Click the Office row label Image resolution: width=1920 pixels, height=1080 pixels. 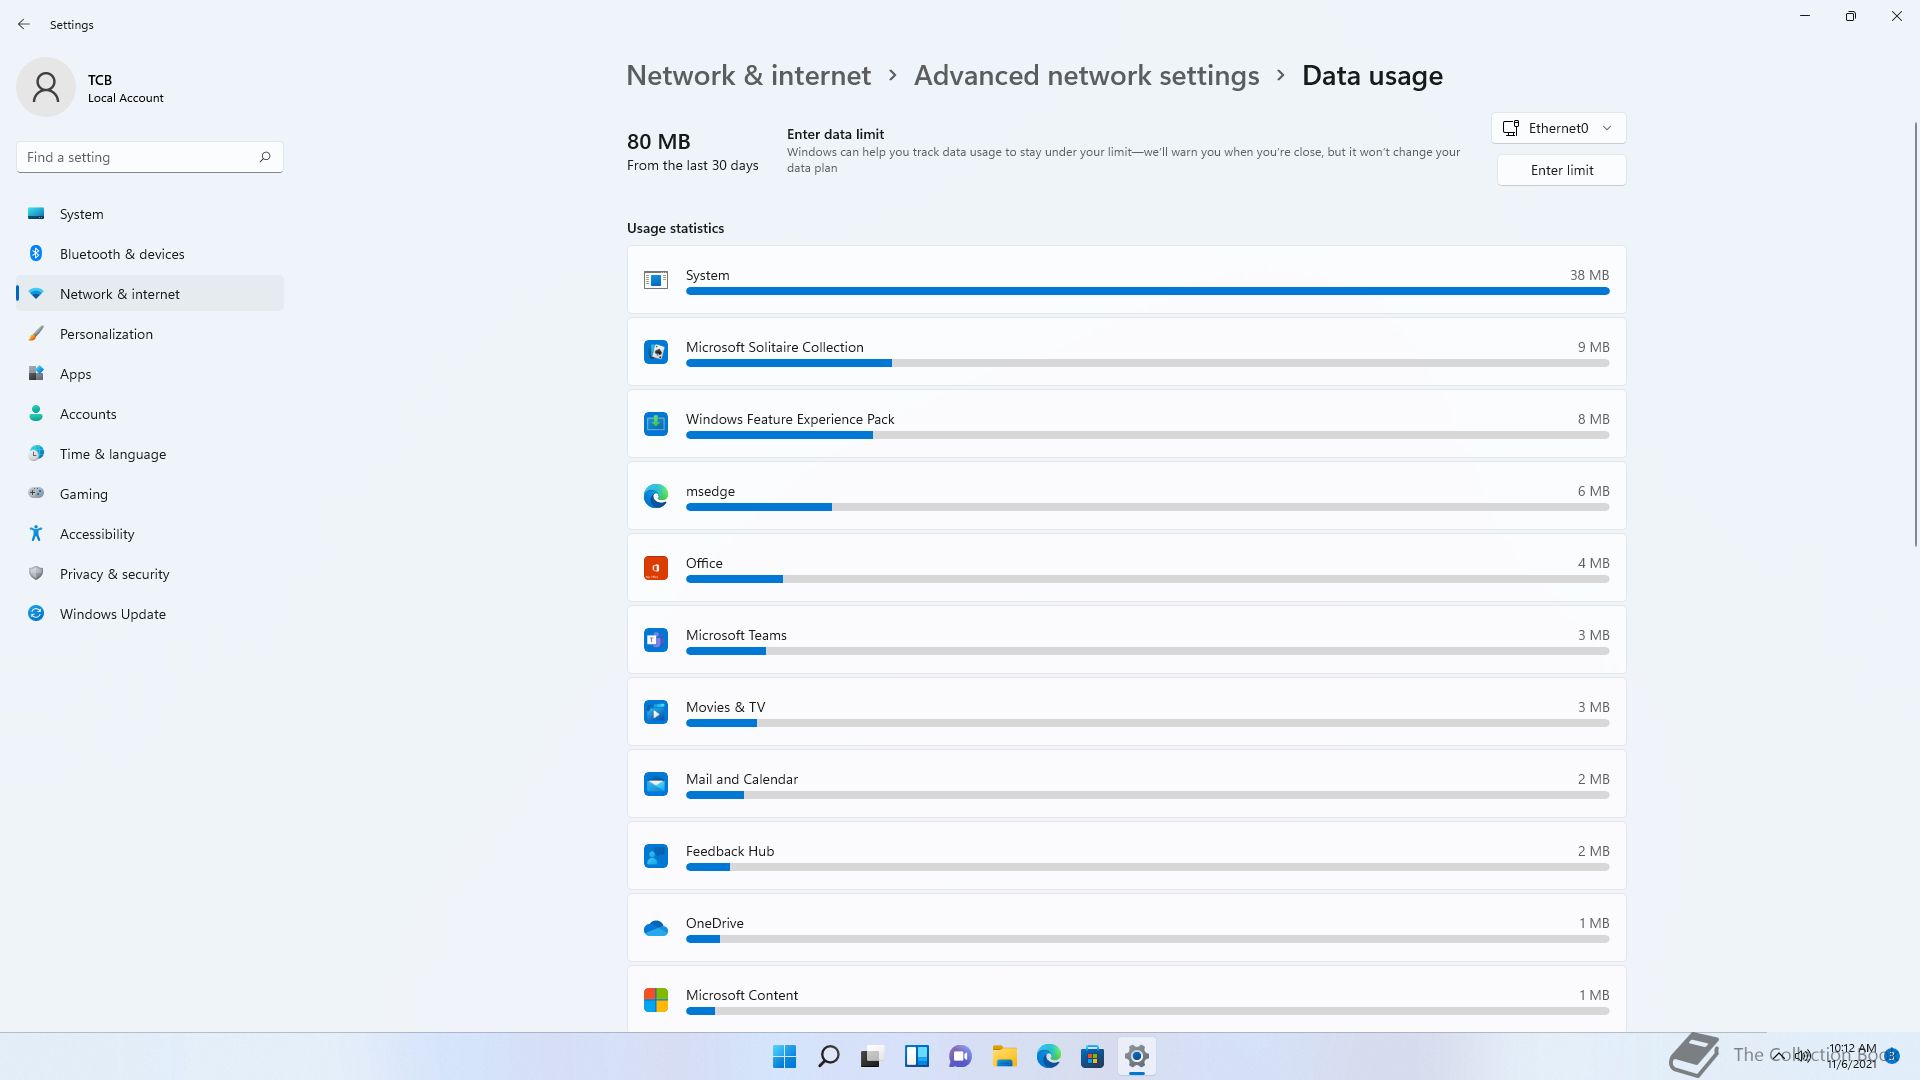pos(704,563)
